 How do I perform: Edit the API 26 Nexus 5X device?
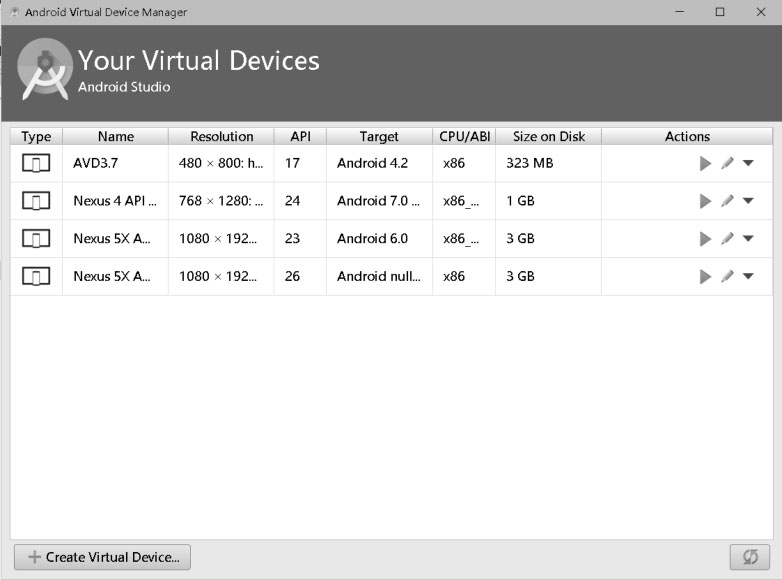(727, 276)
